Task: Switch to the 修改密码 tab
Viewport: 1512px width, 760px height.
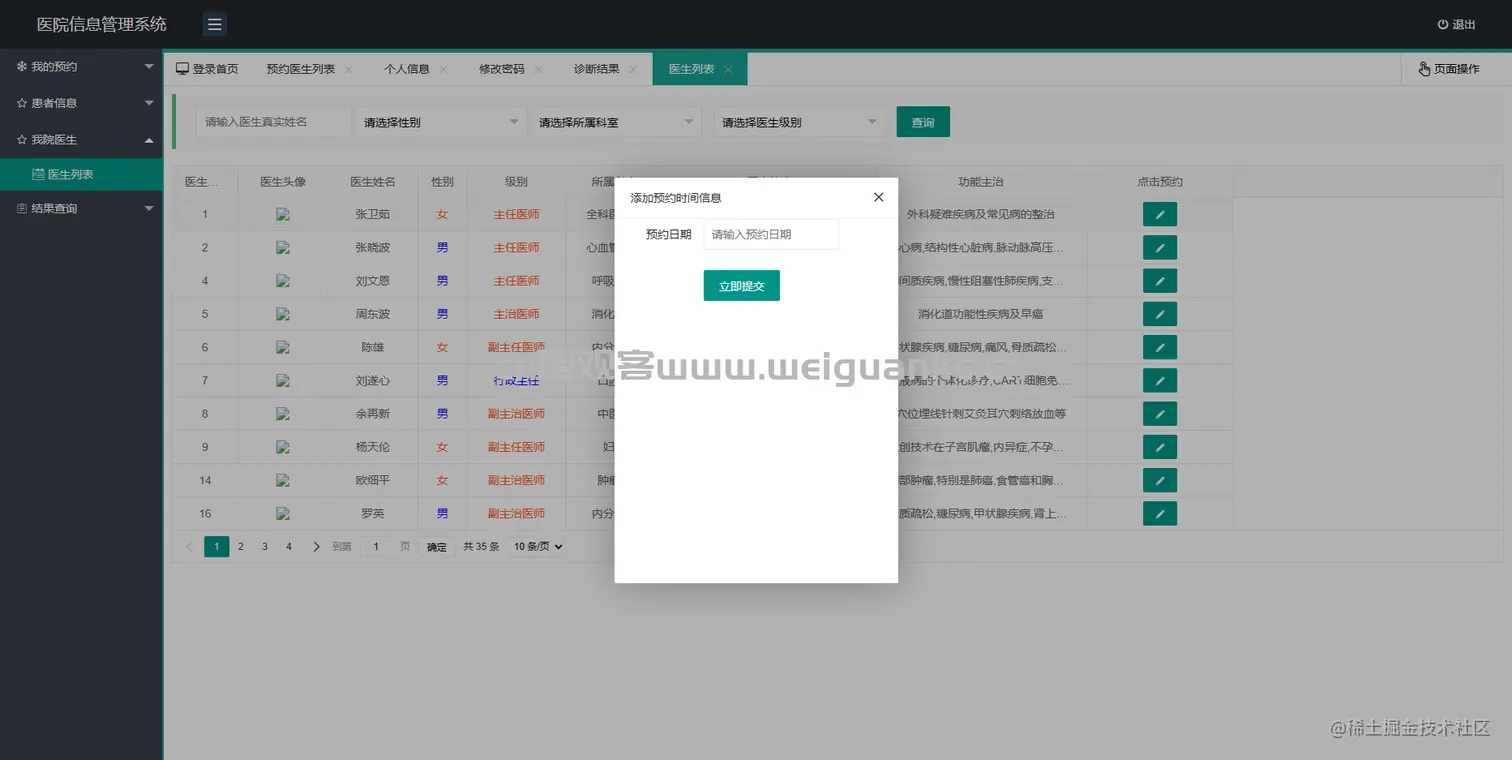Action: coord(502,69)
